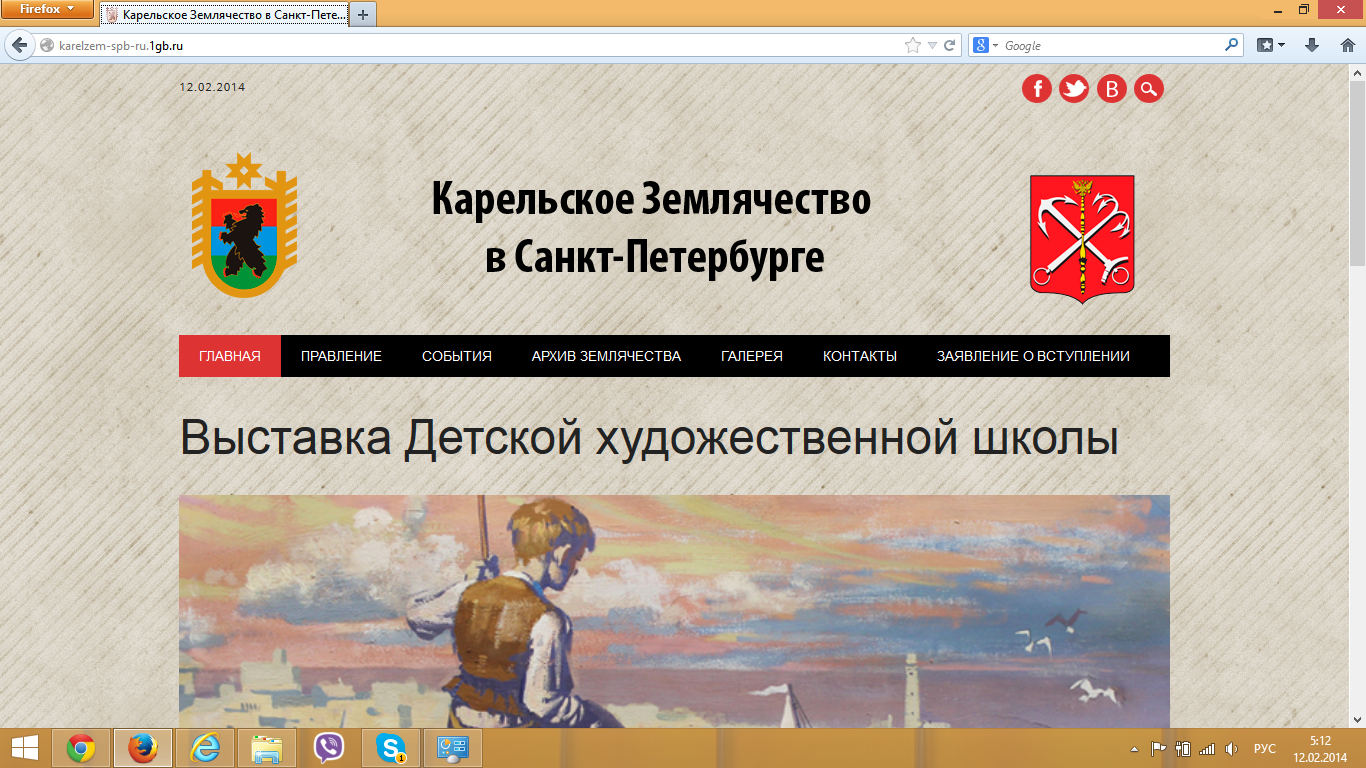
Task: Click the red site search icon
Action: (x=1149, y=89)
